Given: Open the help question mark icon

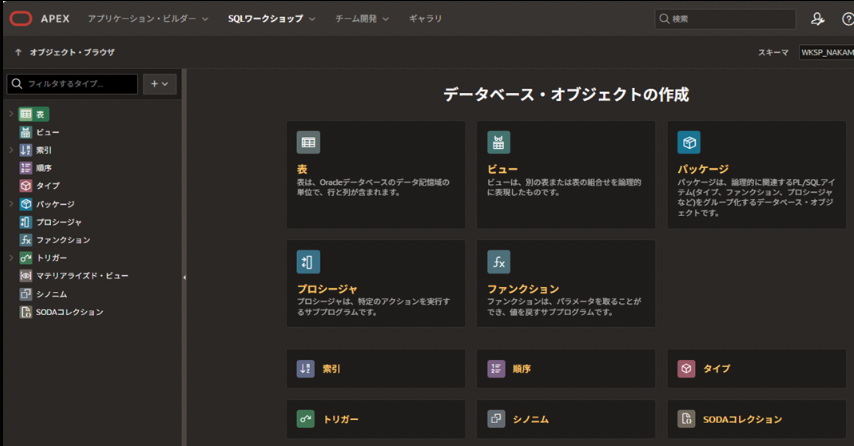Looking at the screenshot, I should 847,19.
